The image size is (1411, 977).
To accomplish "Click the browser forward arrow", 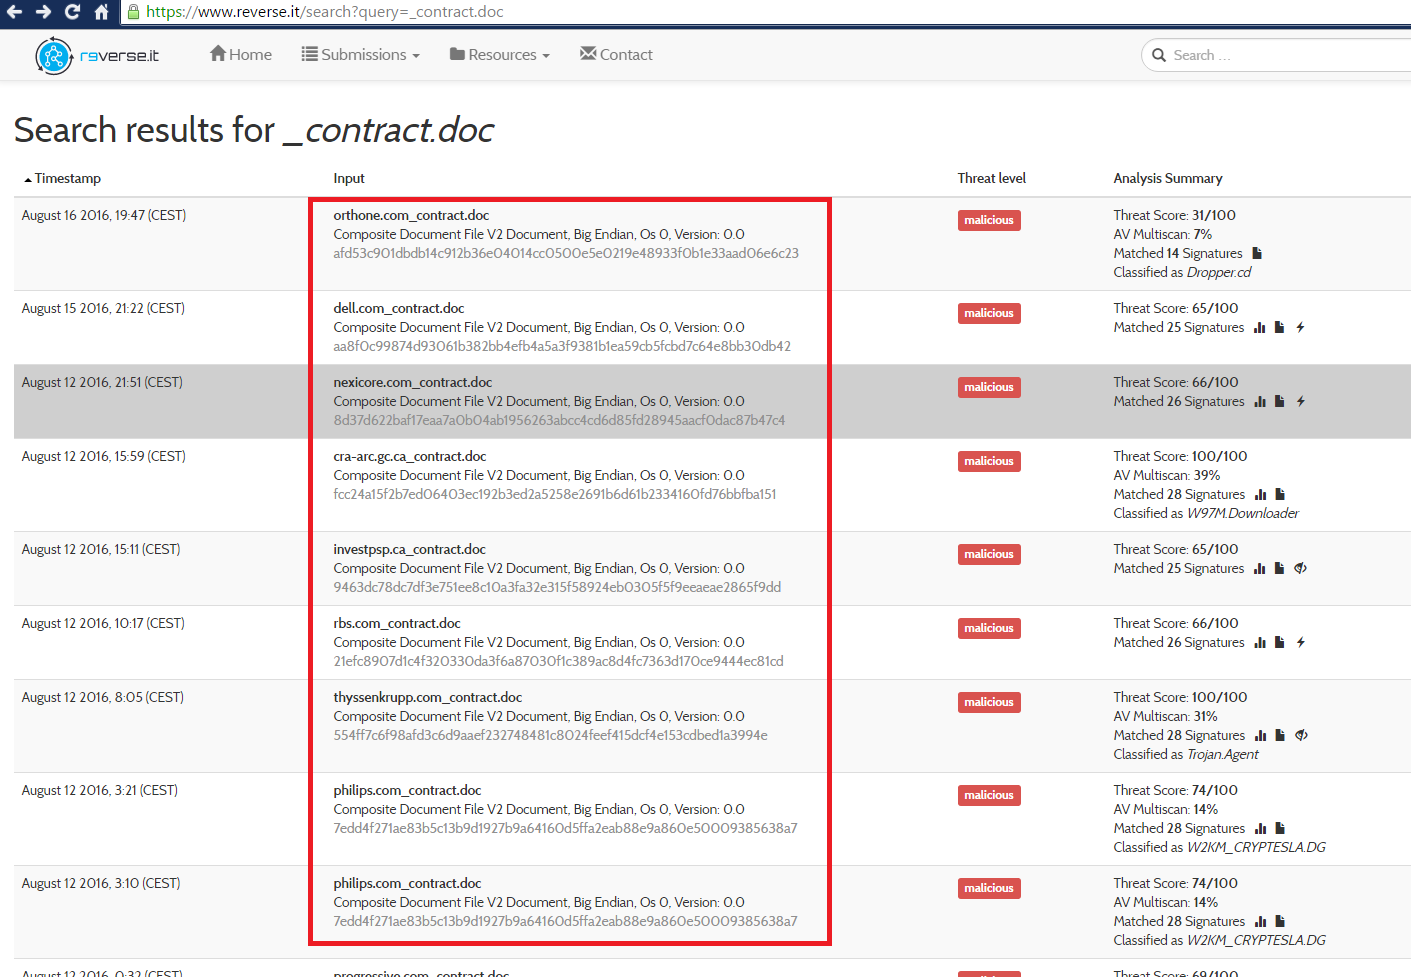I will pos(43,12).
